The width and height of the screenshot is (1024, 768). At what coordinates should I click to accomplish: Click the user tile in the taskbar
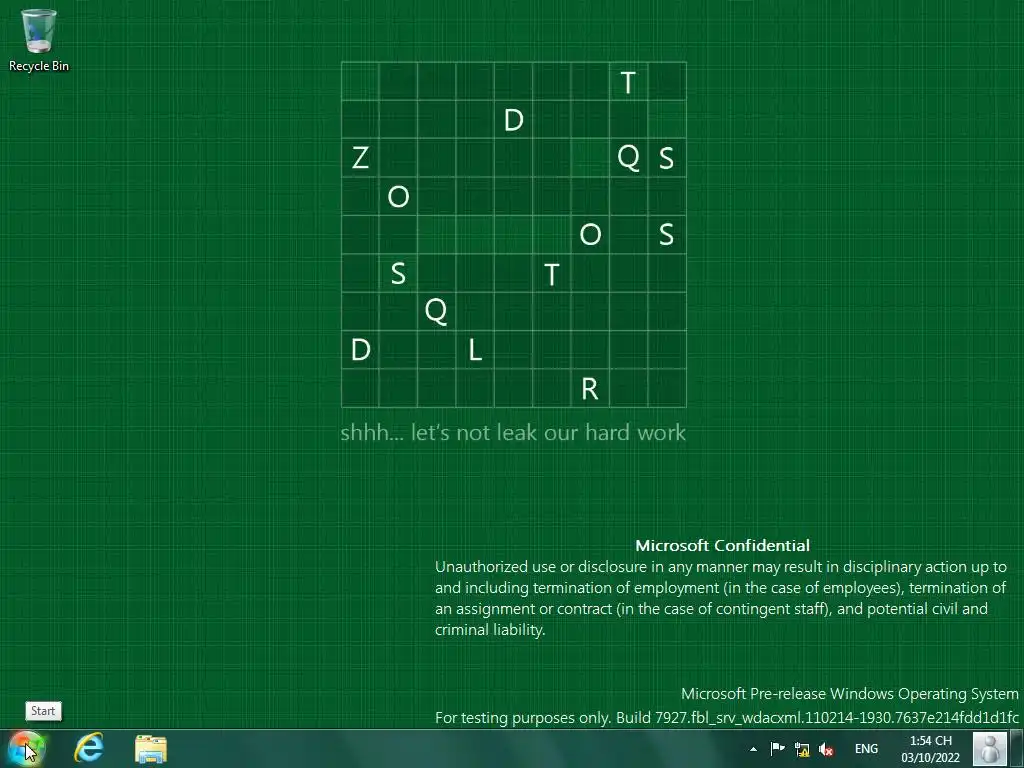[x=989, y=749]
